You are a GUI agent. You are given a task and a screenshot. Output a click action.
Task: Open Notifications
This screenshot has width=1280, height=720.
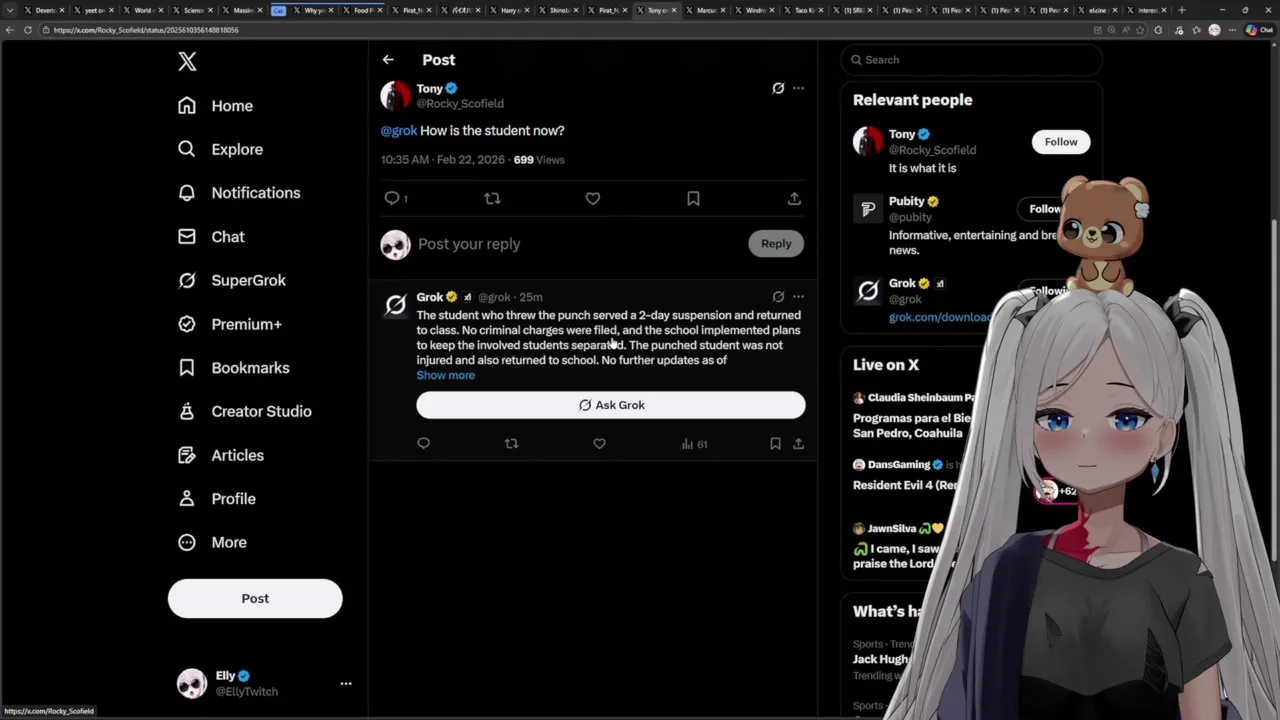(x=239, y=193)
